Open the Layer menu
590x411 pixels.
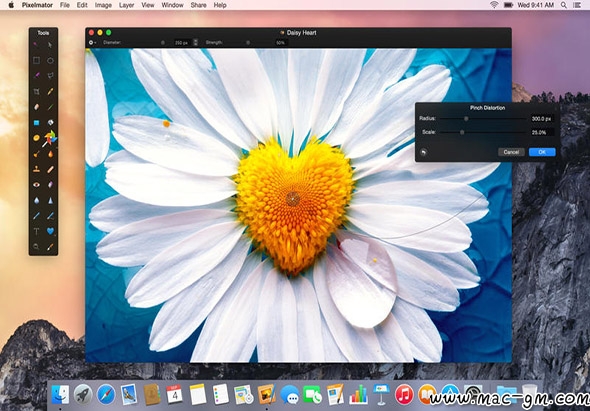pos(127,5)
